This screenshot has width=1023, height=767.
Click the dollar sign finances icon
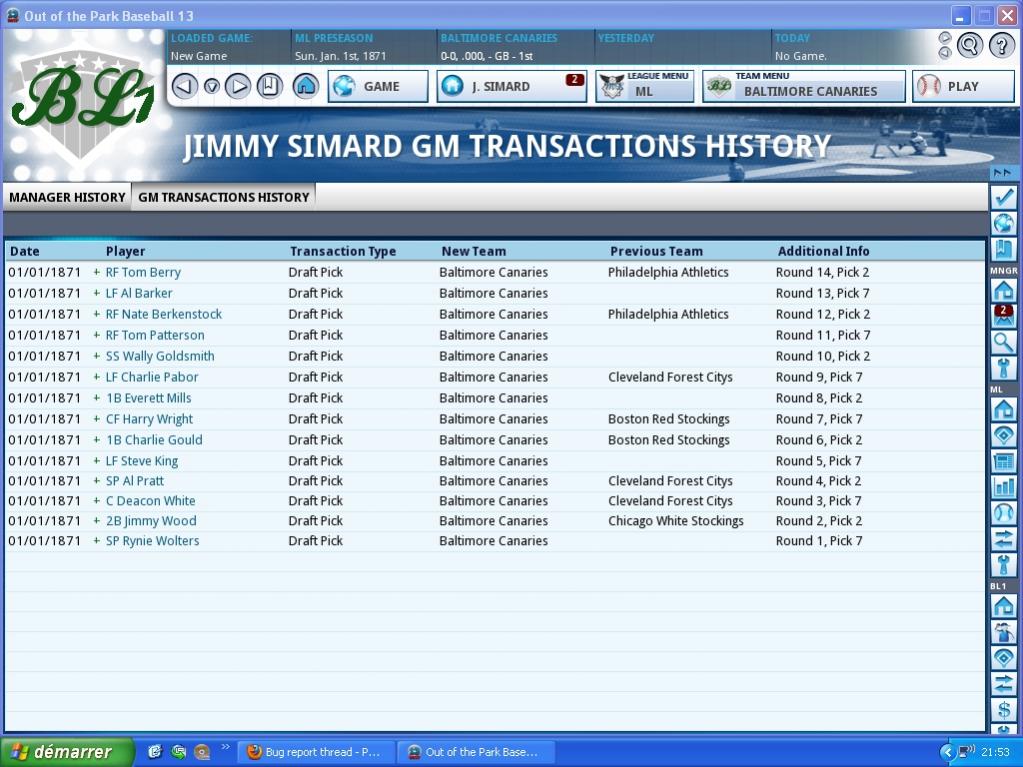(x=1003, y=709)
